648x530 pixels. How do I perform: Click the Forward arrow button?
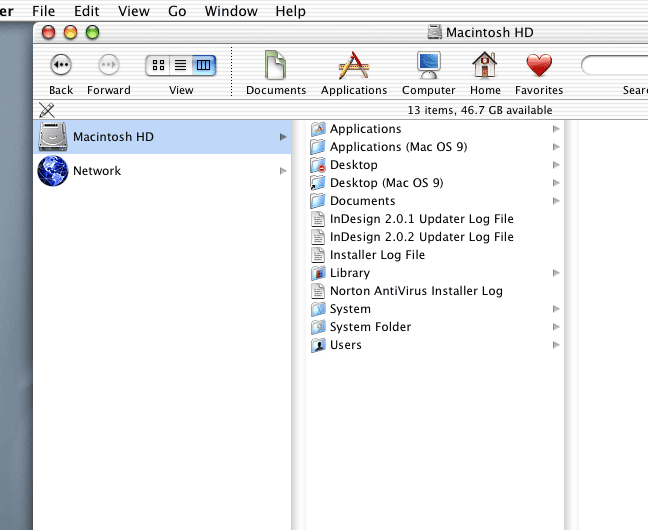(109, 65)
